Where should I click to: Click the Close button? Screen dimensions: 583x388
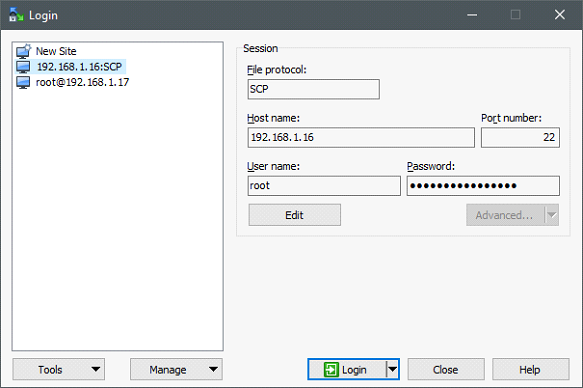click(x=446, y=369)
